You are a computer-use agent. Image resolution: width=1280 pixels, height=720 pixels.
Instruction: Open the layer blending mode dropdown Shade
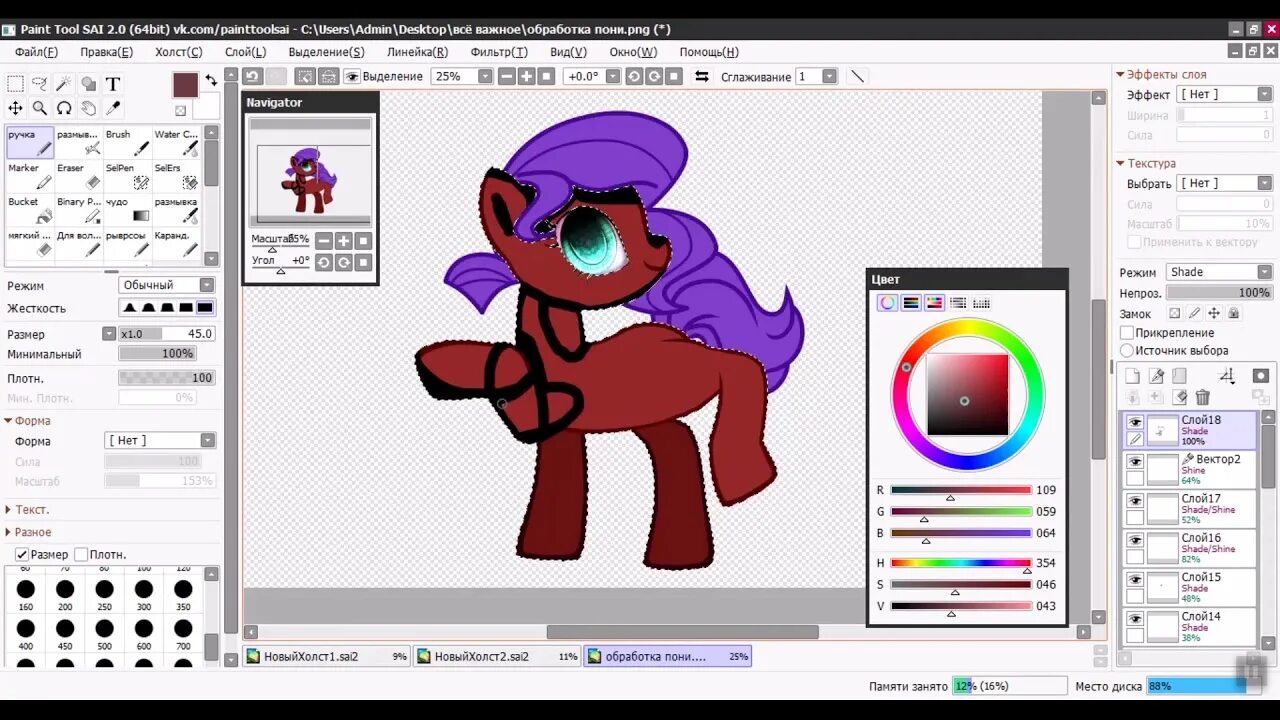click(1219, 272)
